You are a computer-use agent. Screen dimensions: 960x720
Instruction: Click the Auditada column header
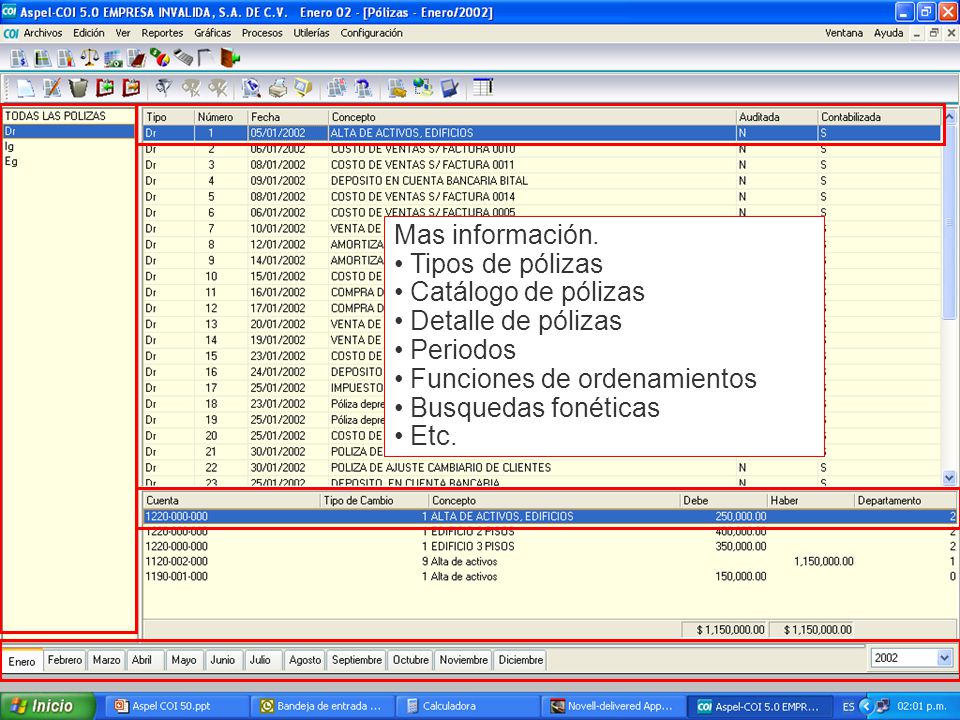[777, 117]
